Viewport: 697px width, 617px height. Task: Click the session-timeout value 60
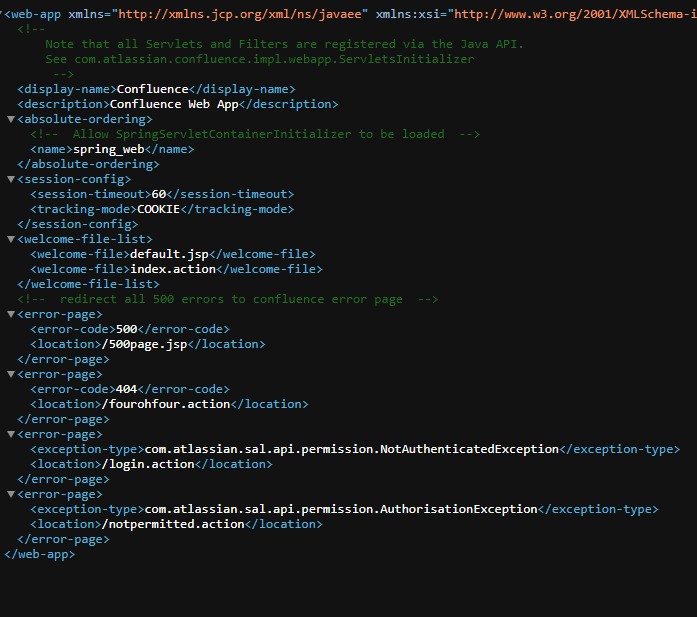point(159,194)
